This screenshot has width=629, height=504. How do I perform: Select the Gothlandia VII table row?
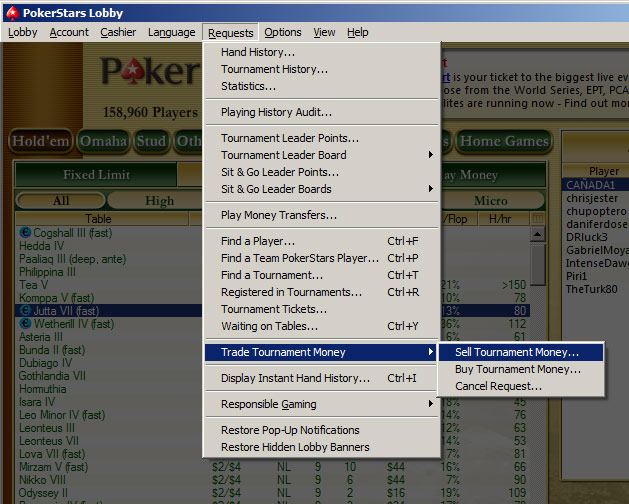click(x=108, y=376)
